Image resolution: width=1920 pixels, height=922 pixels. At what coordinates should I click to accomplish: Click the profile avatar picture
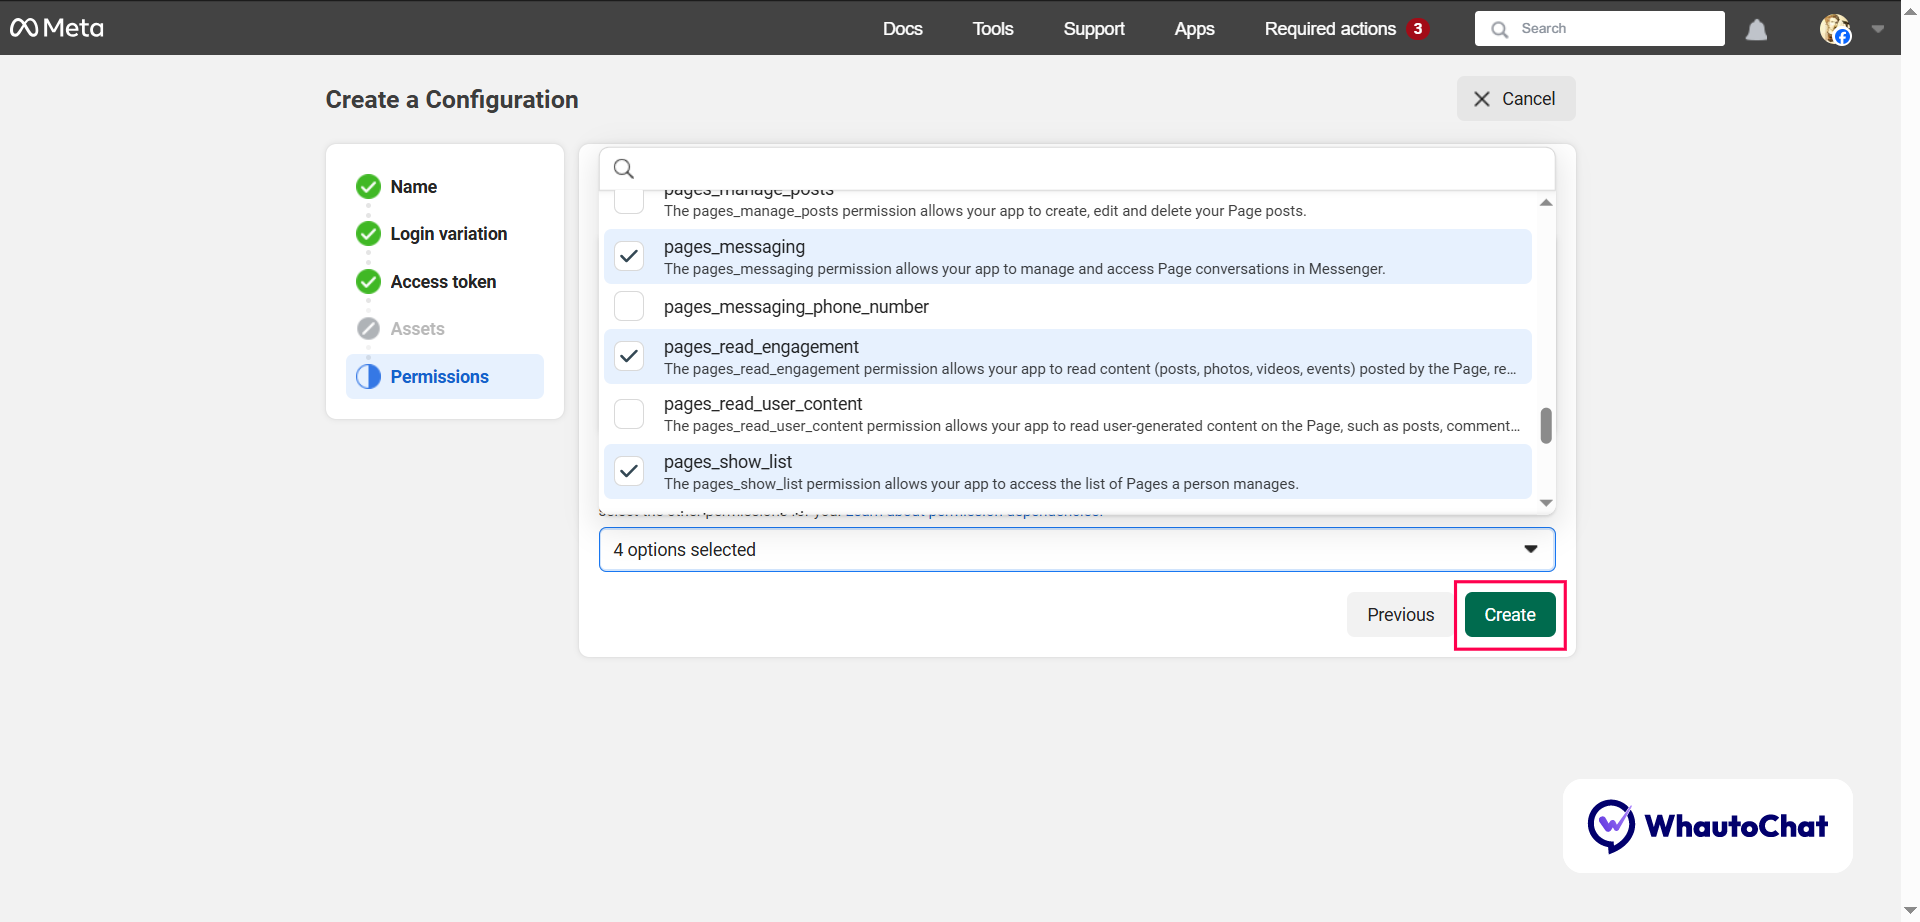1834,29
